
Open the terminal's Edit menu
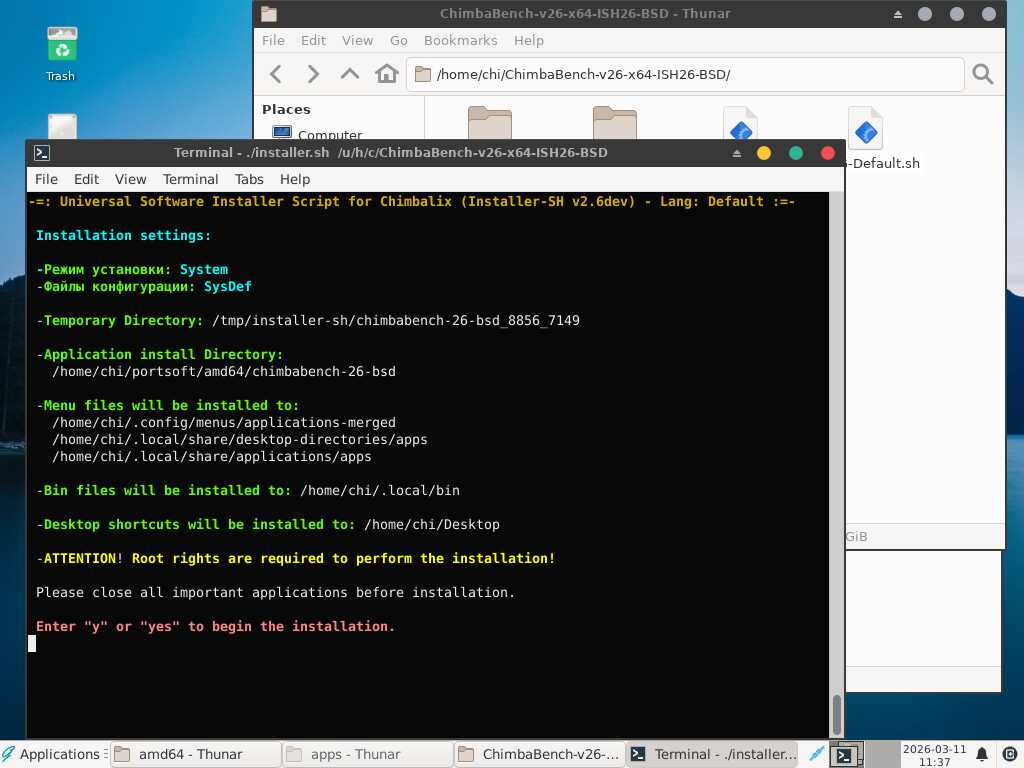click(x=86, y=179)
